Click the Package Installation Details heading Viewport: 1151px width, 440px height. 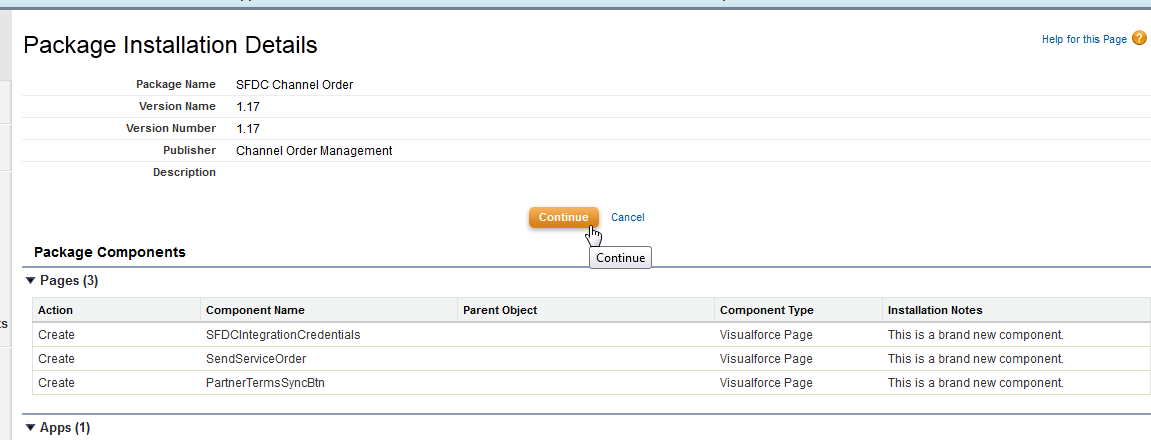[x=170, y=46]
